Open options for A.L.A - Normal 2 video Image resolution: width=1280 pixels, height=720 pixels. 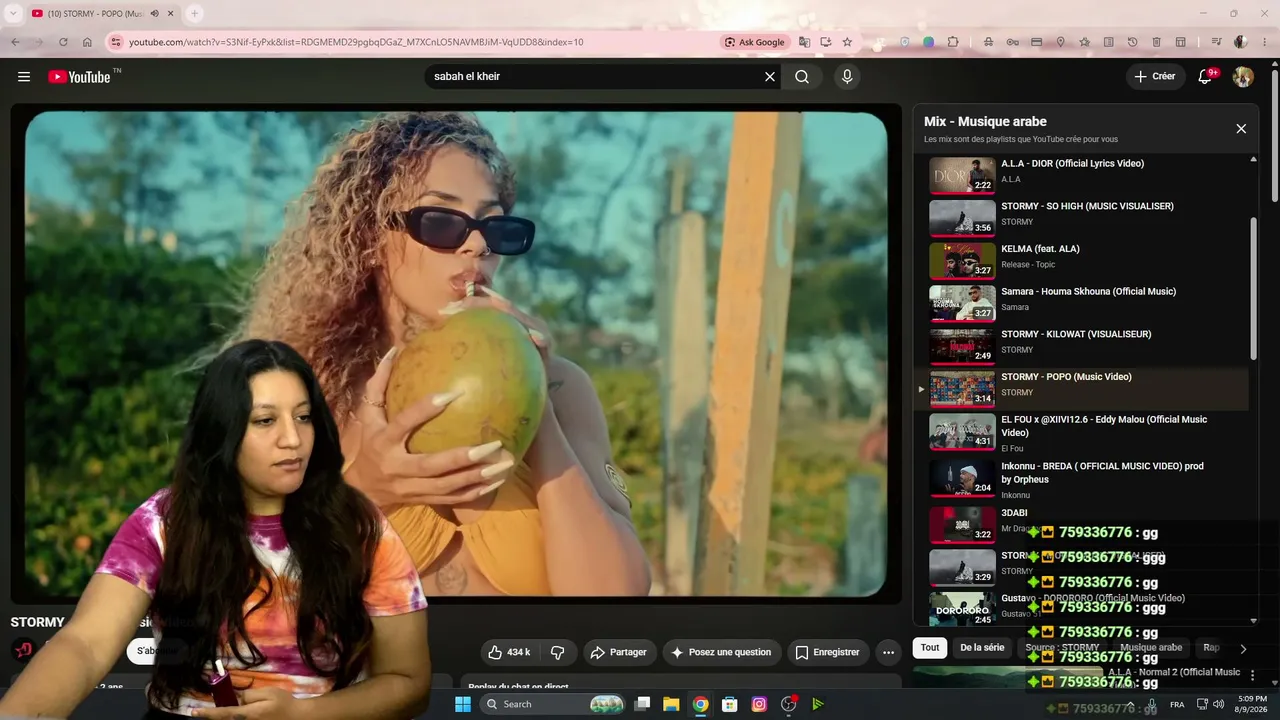click(1252, 676)
